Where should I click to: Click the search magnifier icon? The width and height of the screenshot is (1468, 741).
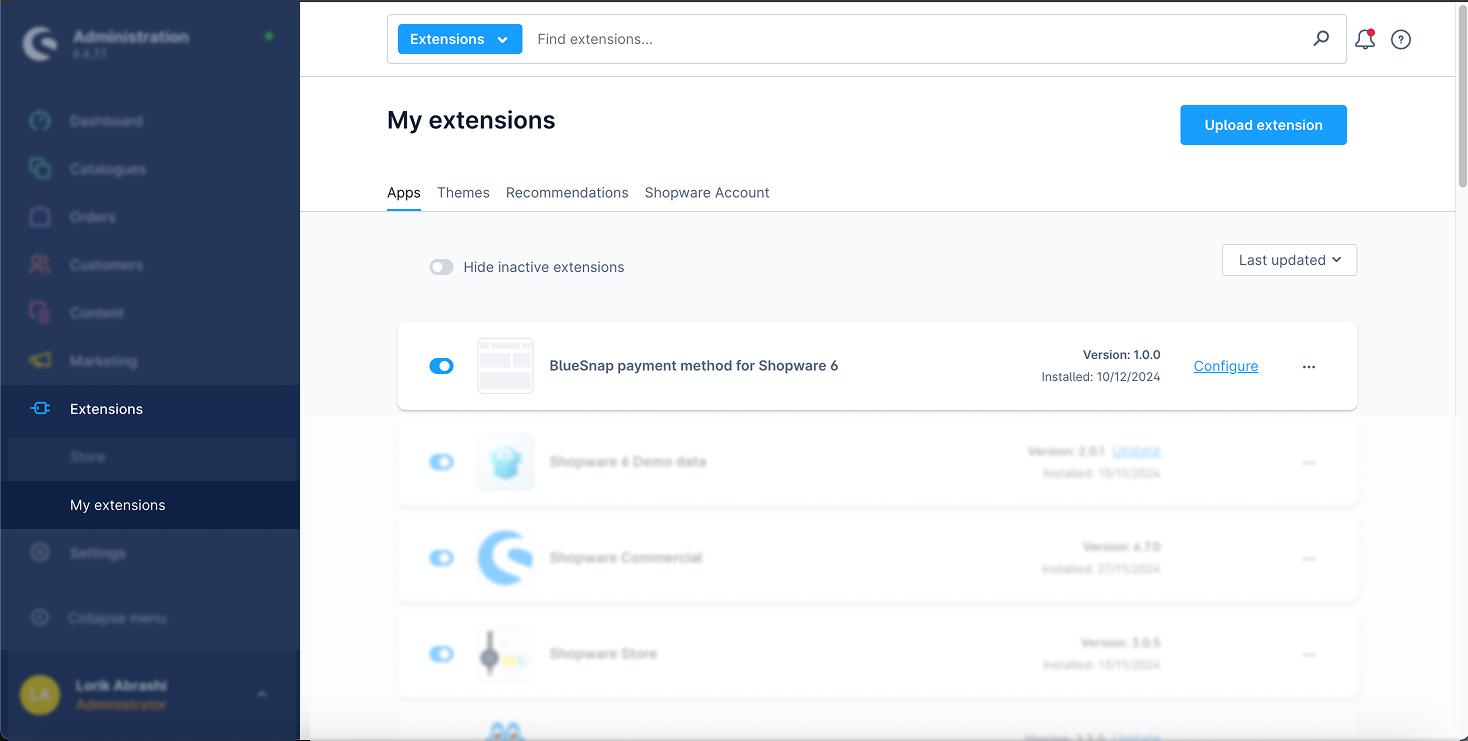[1321, 39]
